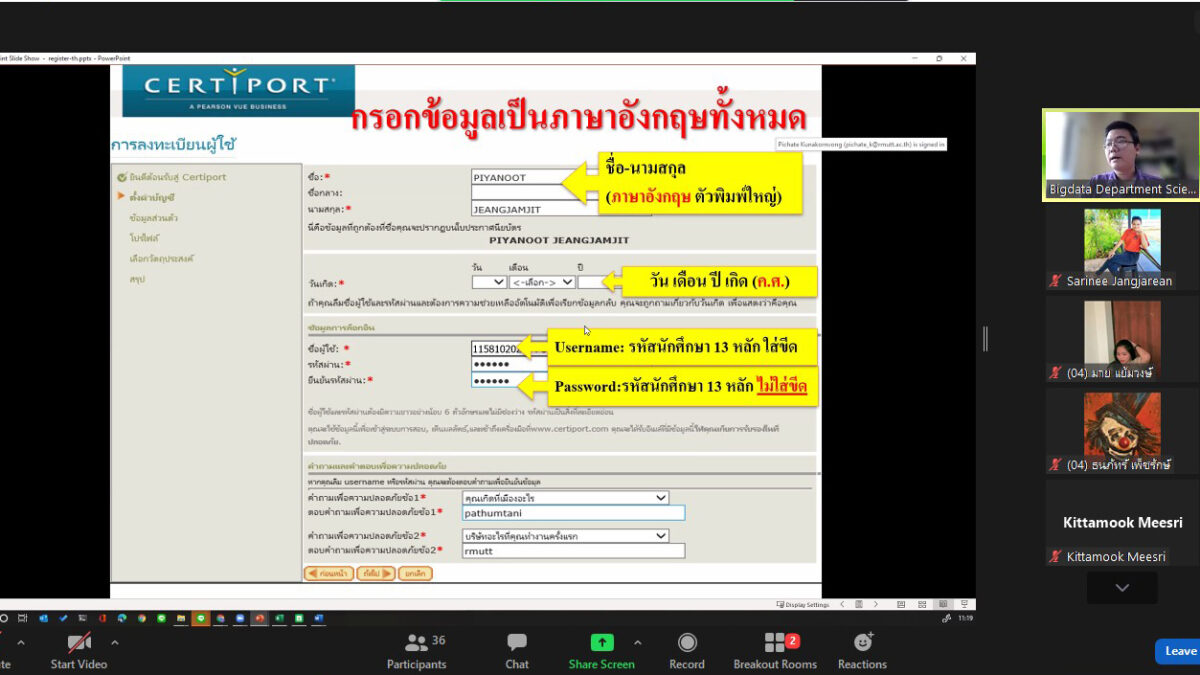This screenshot has width=1200, height=675.
Task: Select ตั้งค่าบัญชี in the sidebar
Action: tap(151, 197)
